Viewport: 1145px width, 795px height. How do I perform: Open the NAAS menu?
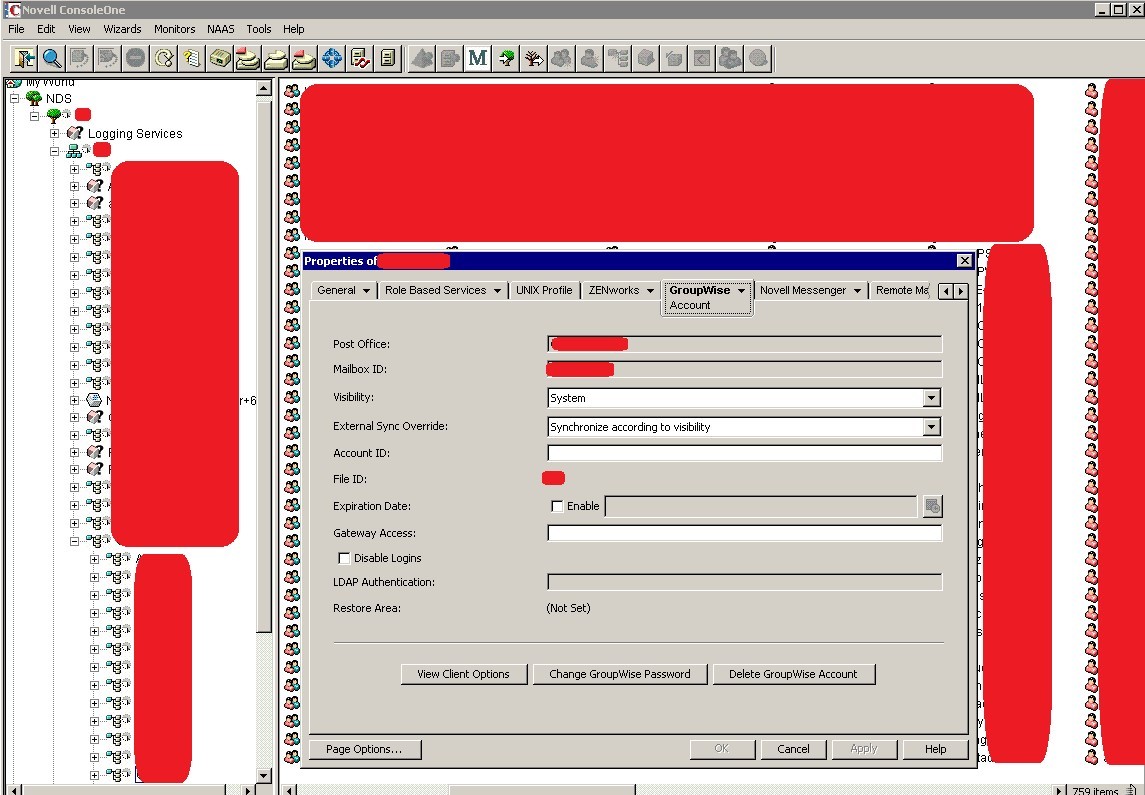point(221,29)
